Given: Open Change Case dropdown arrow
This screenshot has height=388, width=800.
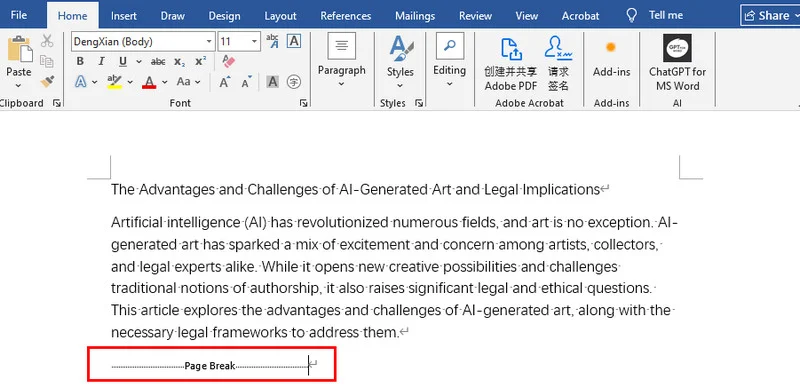Looking at the screenshot, I should point(197,82).
